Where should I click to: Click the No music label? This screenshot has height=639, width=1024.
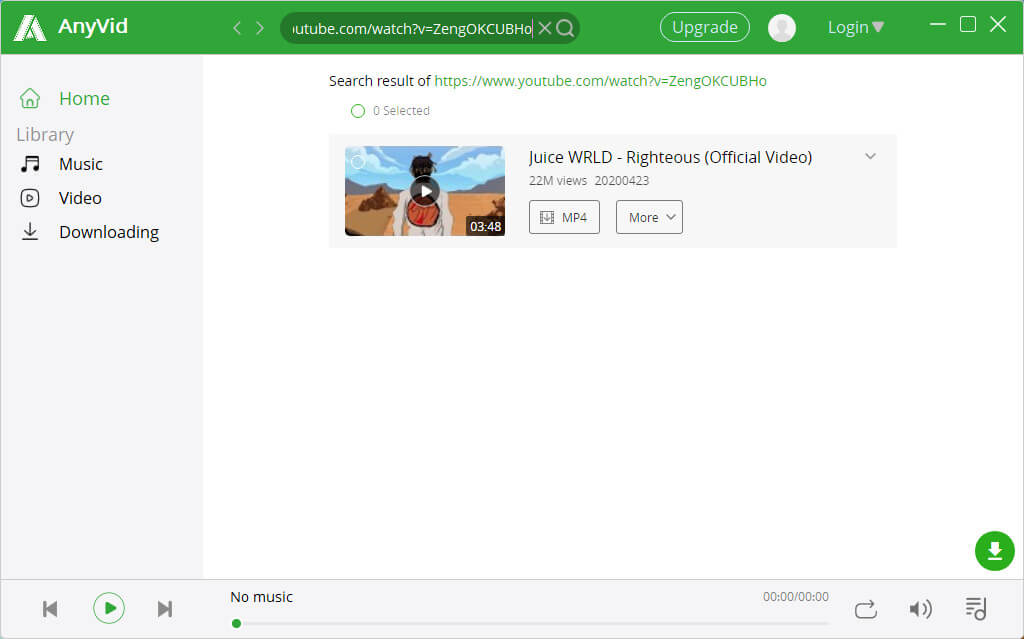point(261,597)
